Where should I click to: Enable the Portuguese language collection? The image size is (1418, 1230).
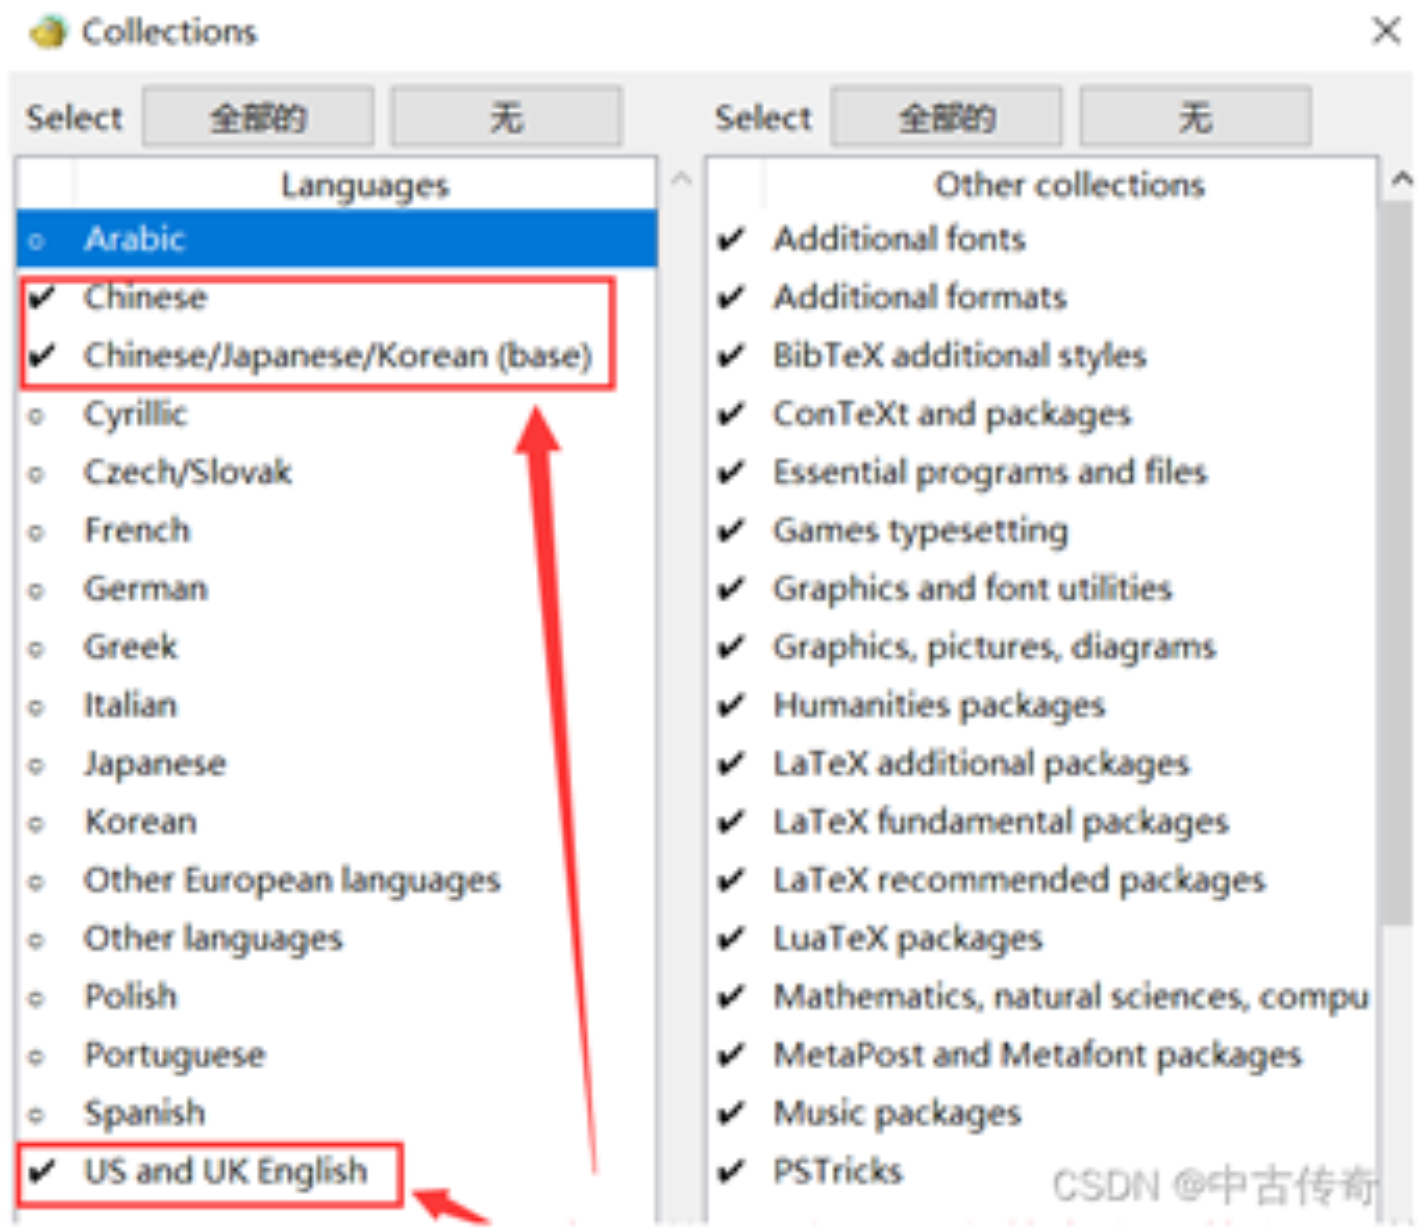(337, 1054)
